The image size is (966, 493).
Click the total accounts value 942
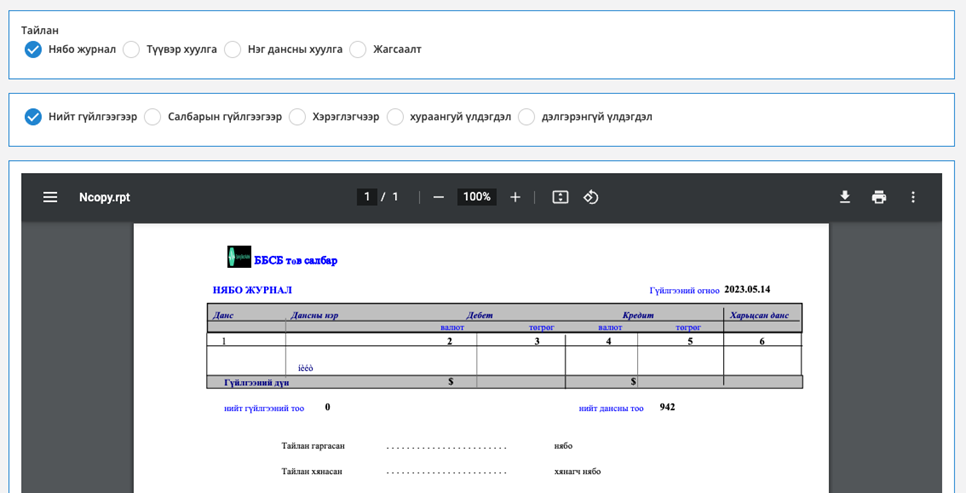click(x=667, y=407)
